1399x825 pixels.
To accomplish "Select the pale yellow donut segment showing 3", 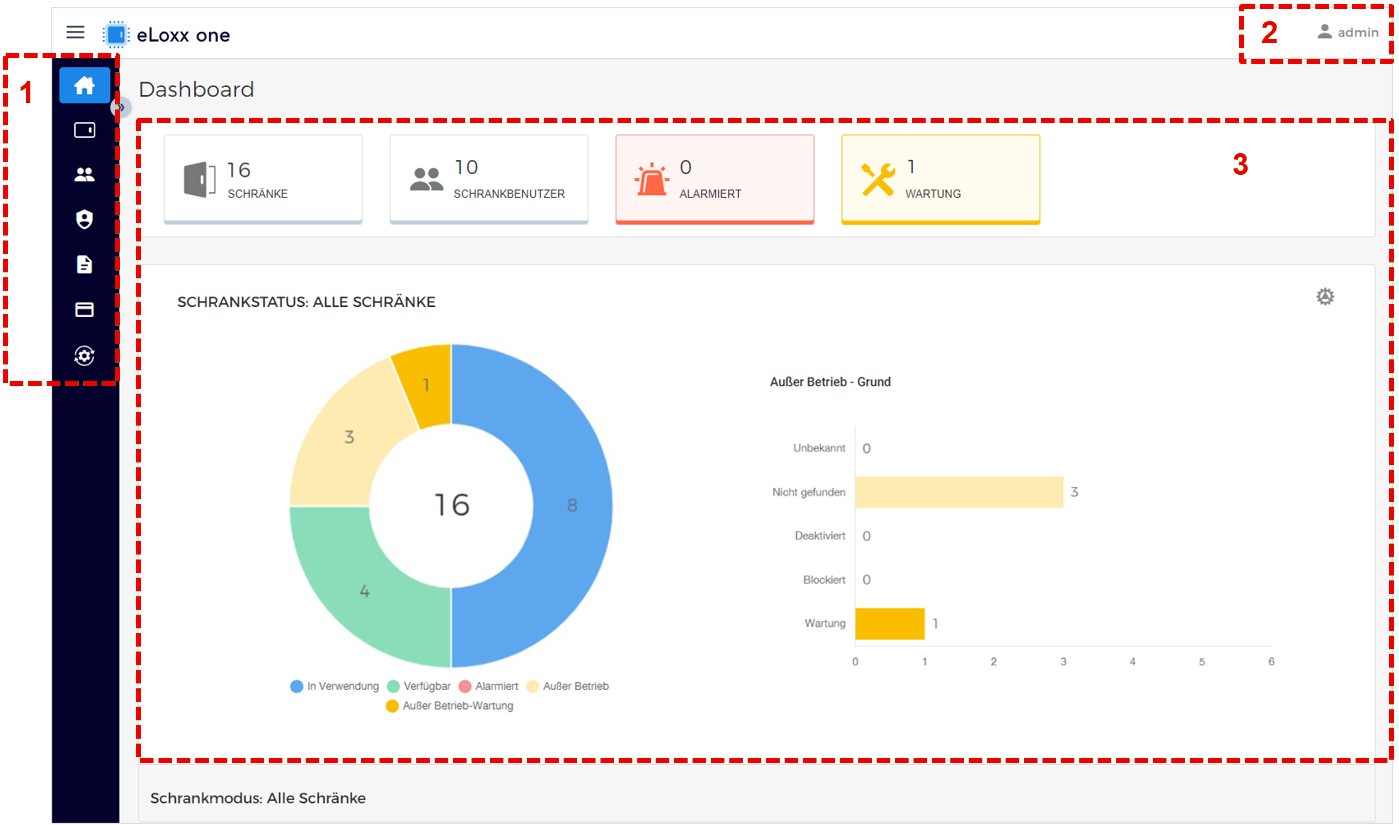I will [349, 437].
